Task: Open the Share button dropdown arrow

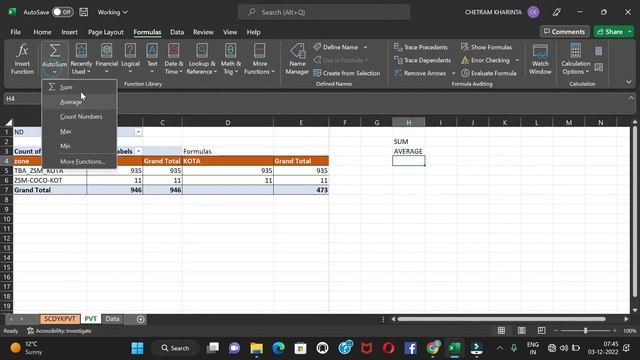Action: coord(630,32)
